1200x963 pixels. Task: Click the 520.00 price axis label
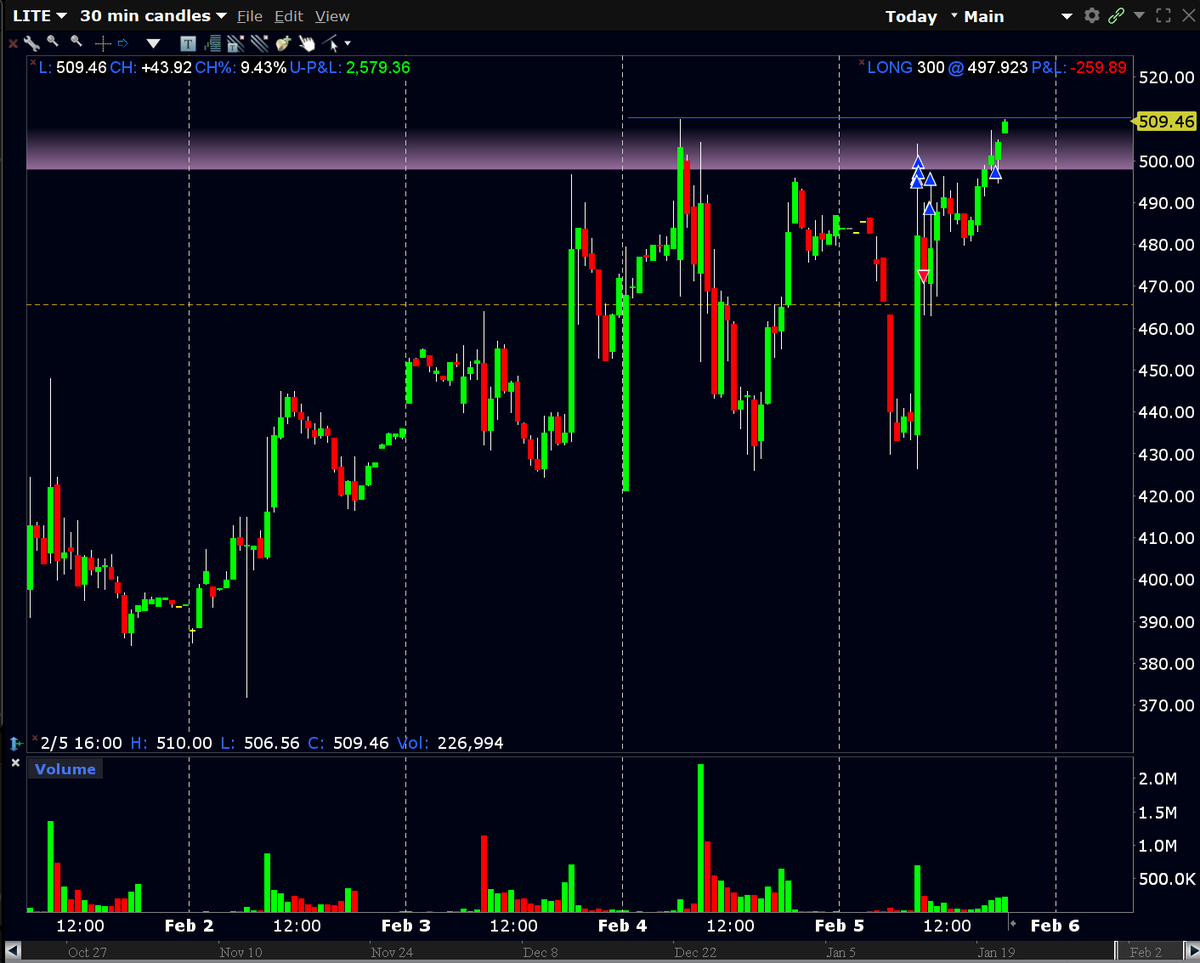(x=1168, y=77)
